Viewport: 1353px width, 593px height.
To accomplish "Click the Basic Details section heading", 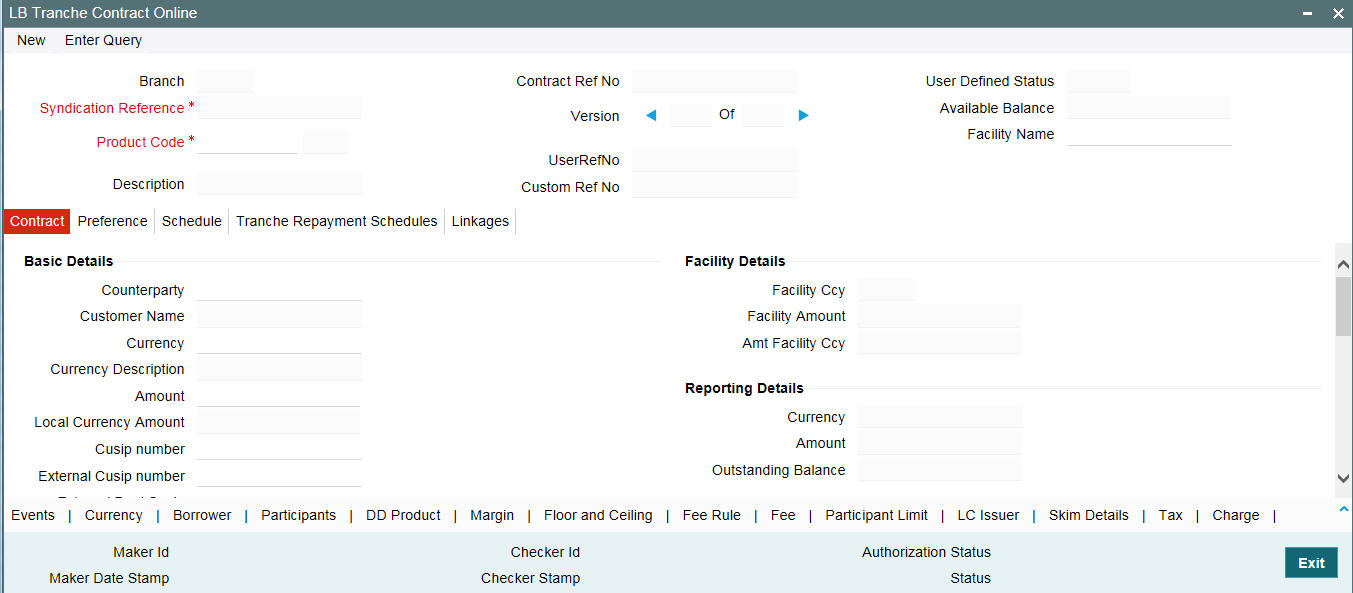I will tap(69, 261).
